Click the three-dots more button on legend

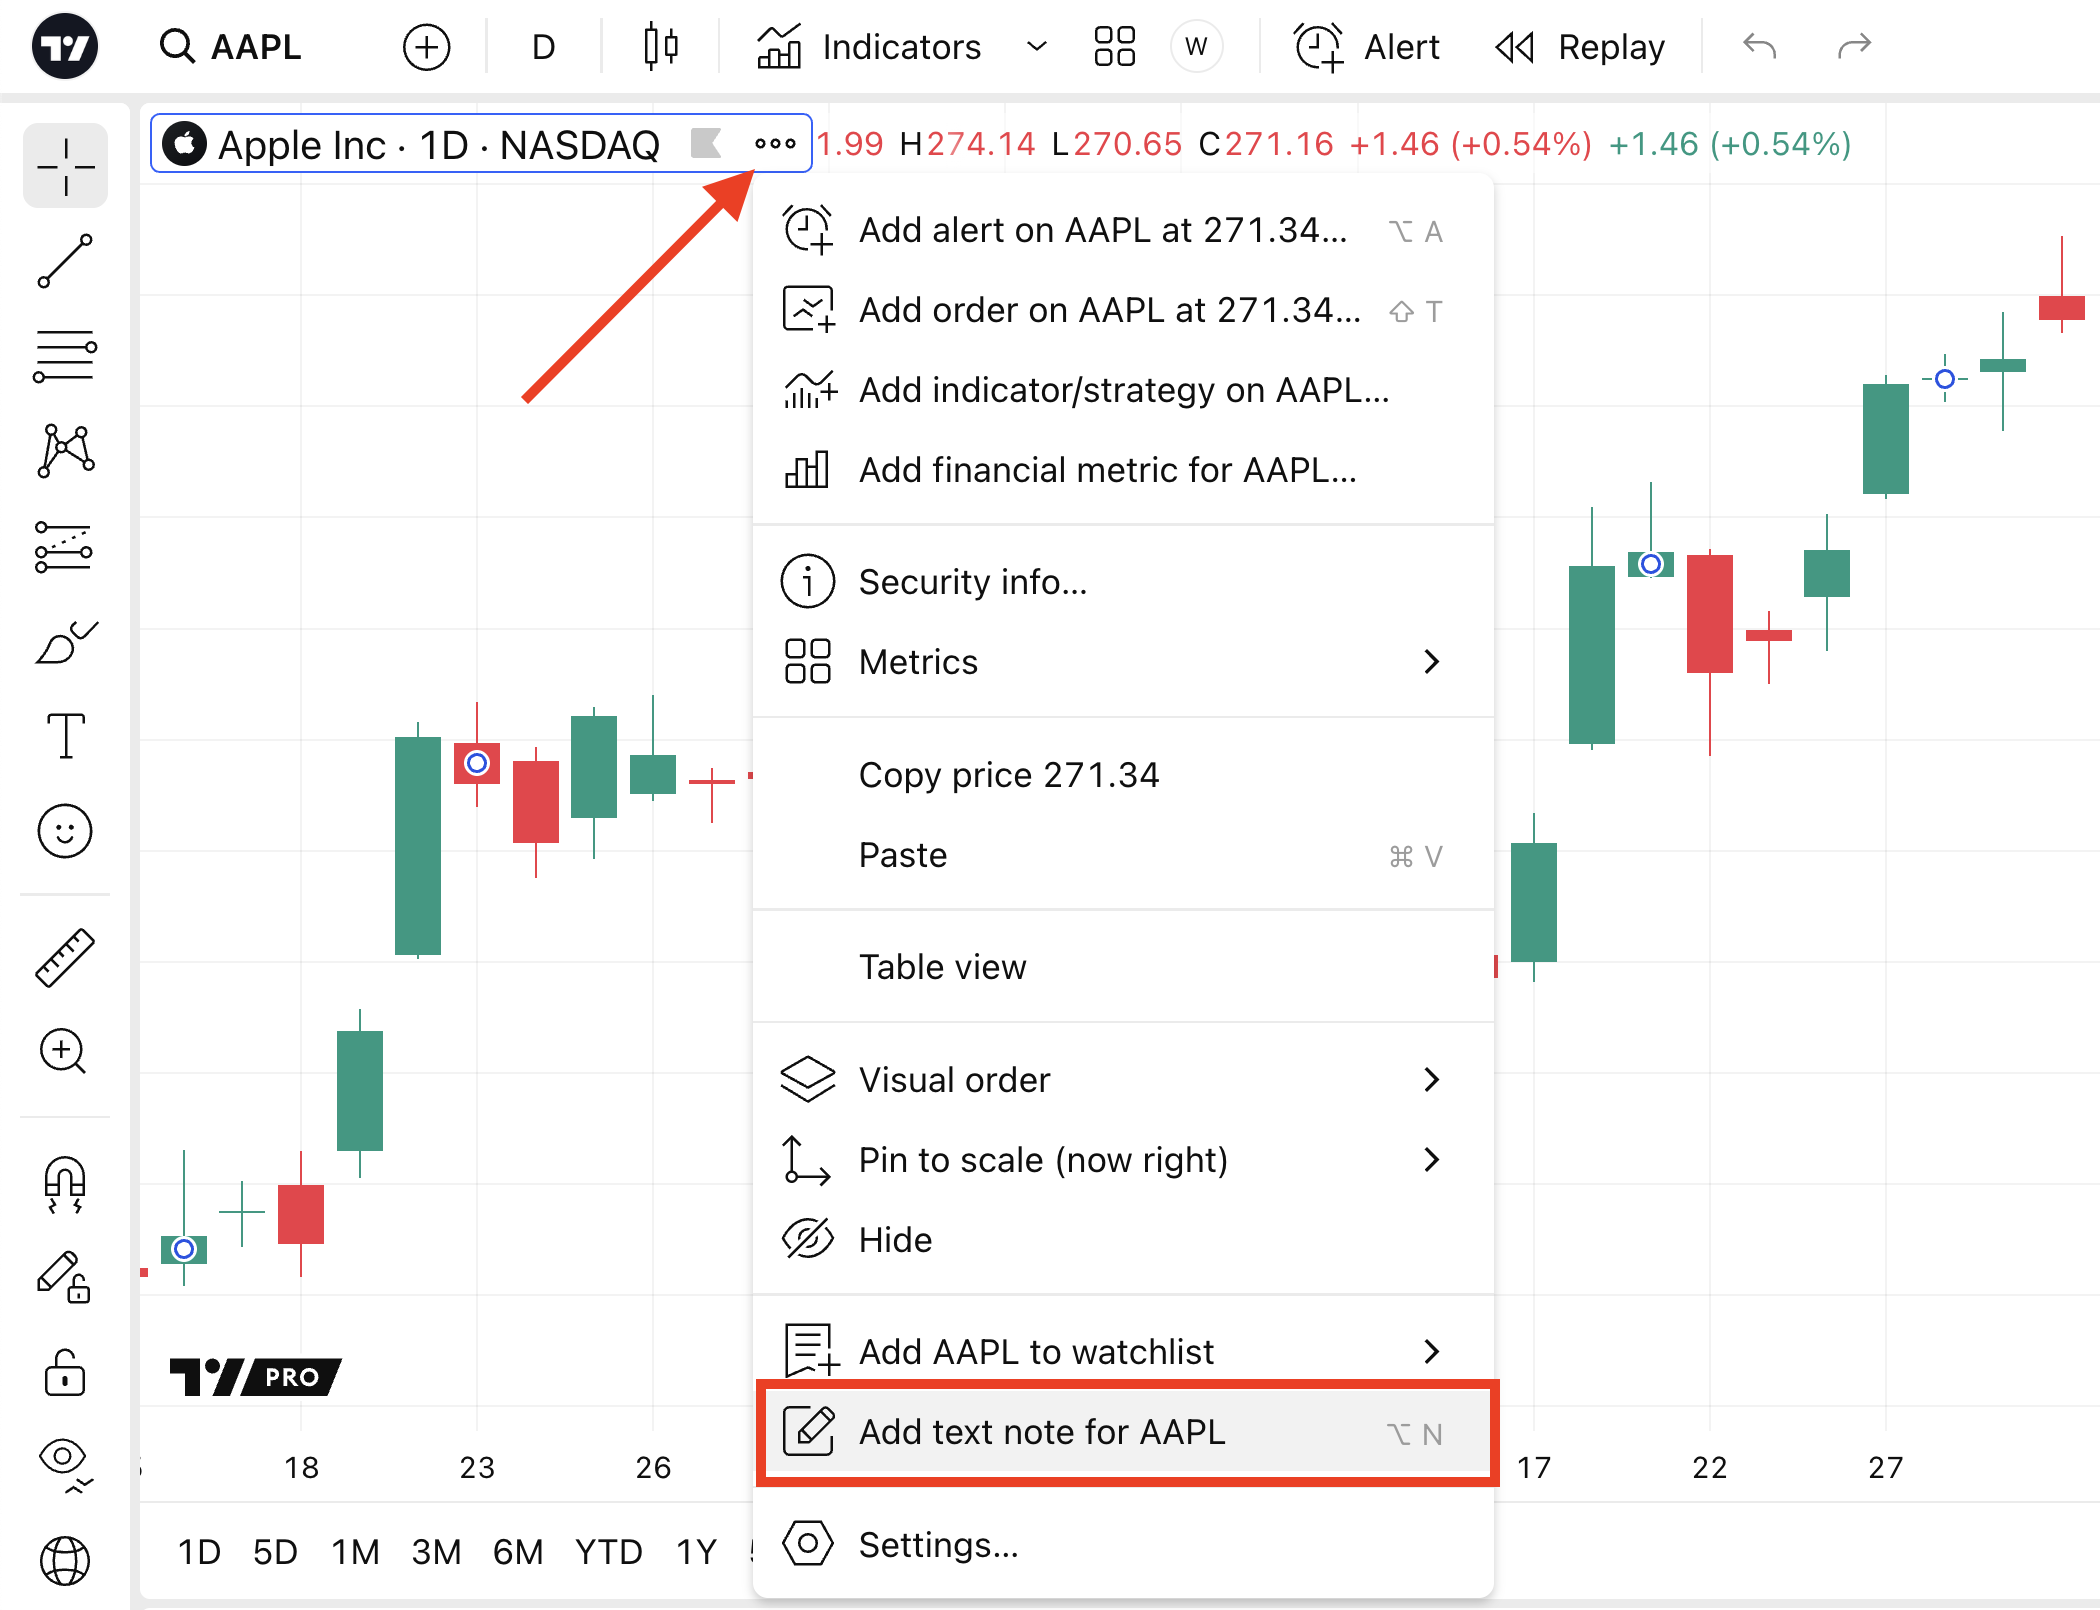point(775,144)
